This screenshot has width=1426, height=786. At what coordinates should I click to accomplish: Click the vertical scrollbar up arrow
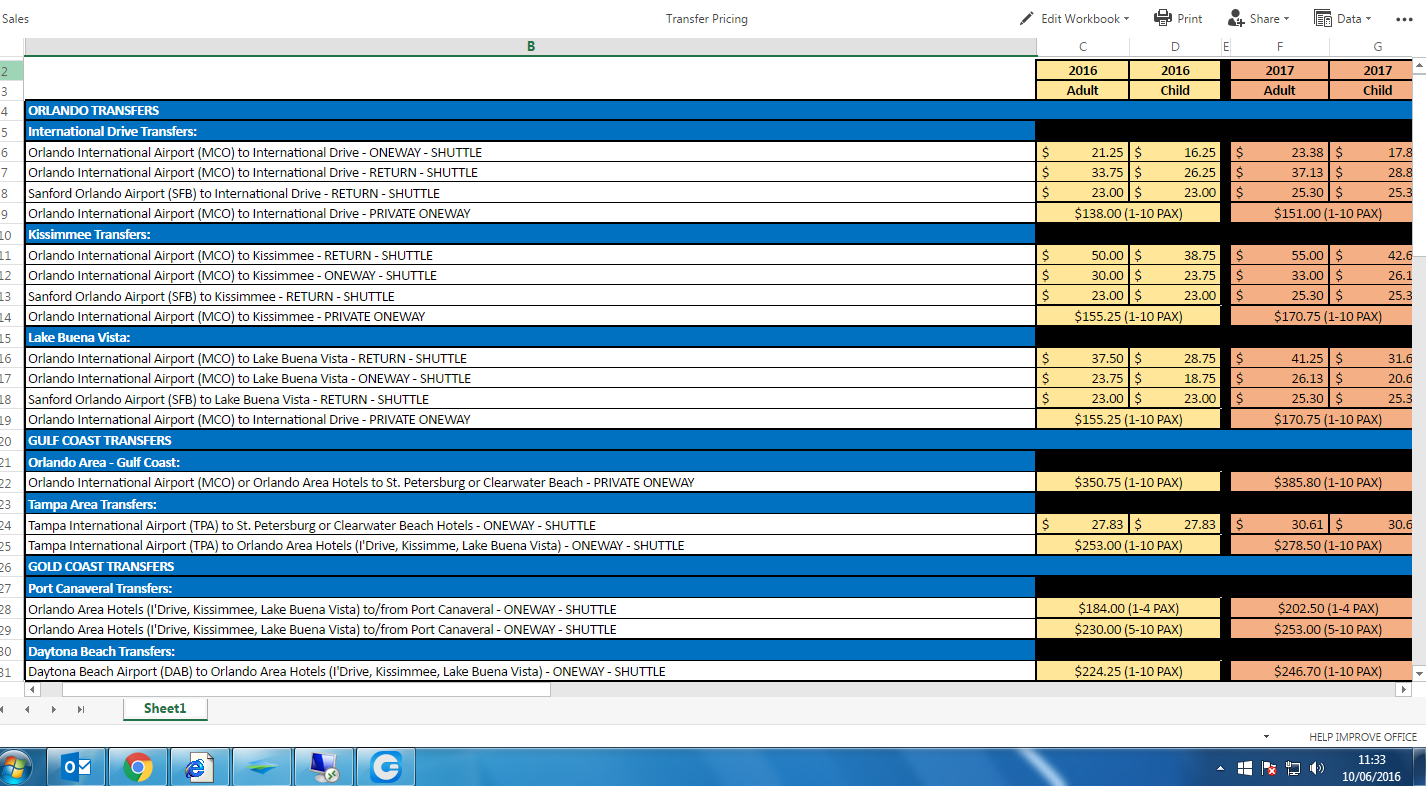(1419, 64)
